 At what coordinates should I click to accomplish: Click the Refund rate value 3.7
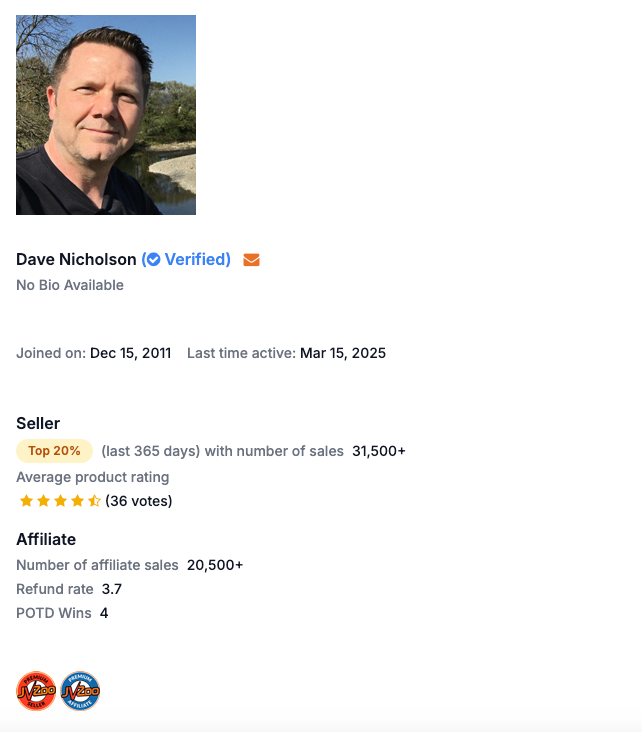tap(112, 589)
